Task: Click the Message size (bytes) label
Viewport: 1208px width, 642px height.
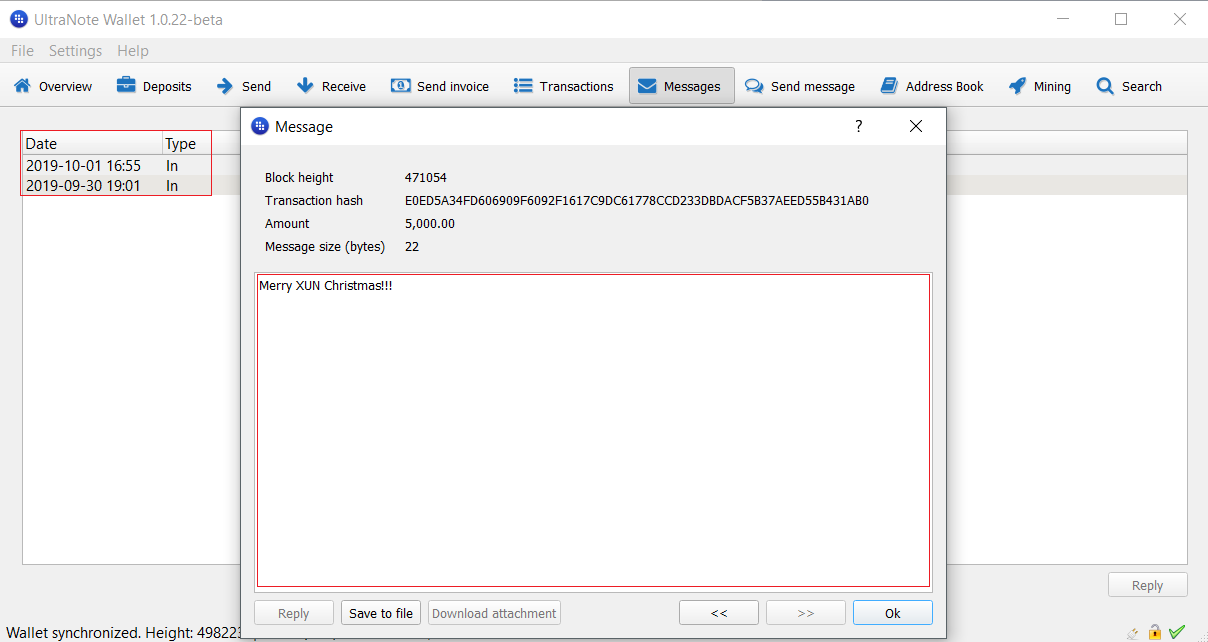Action: point(325,246)
